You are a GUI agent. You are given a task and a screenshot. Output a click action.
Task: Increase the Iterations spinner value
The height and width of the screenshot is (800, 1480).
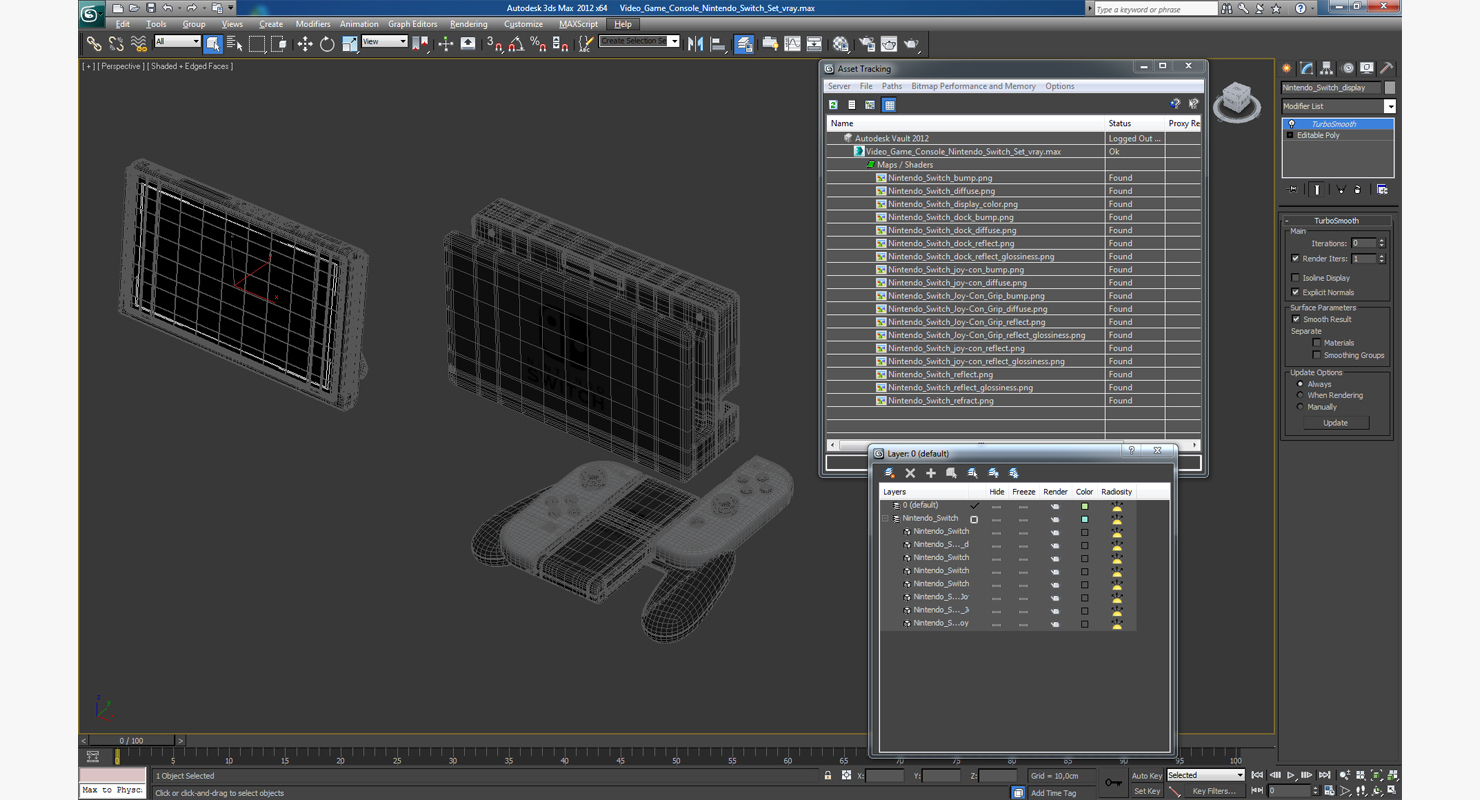tap(1382, 241)
